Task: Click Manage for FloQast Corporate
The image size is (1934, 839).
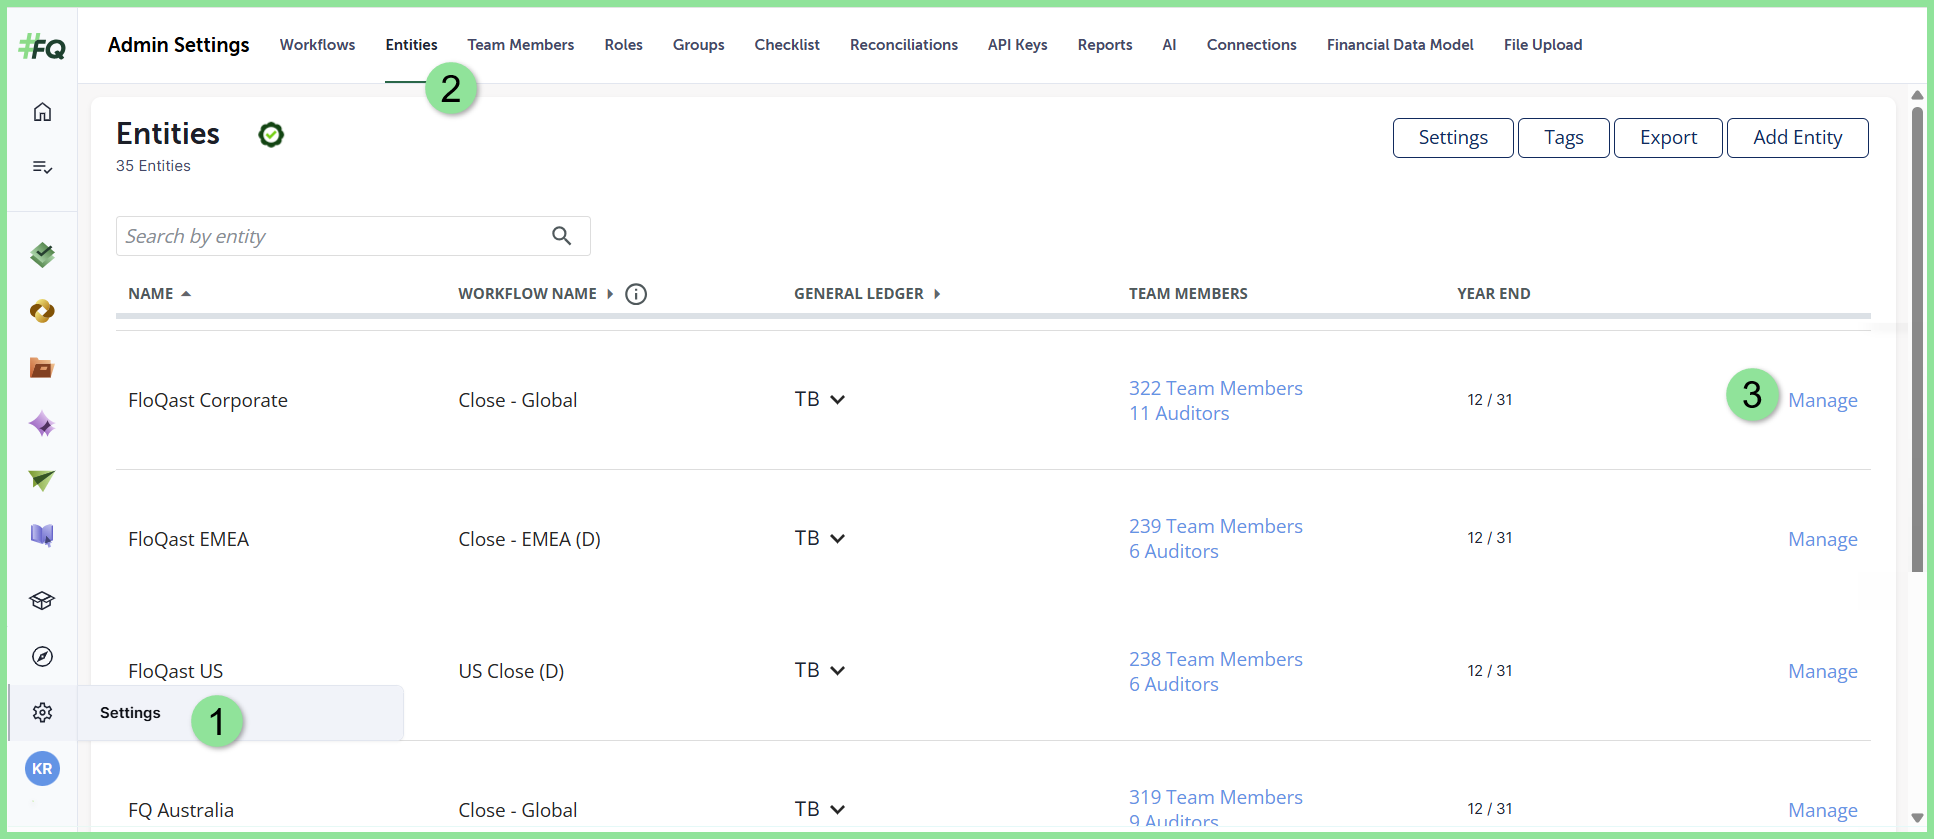Action: pyautogui.click(x=1822, y=400)
